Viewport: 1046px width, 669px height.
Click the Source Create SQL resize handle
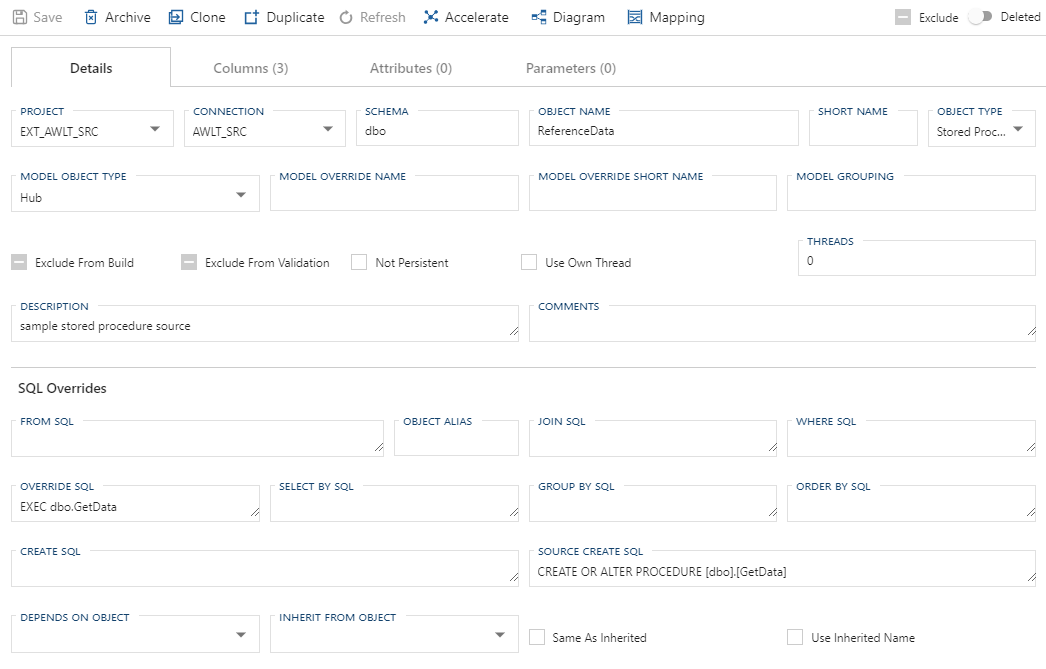(x=1031, y=576)
